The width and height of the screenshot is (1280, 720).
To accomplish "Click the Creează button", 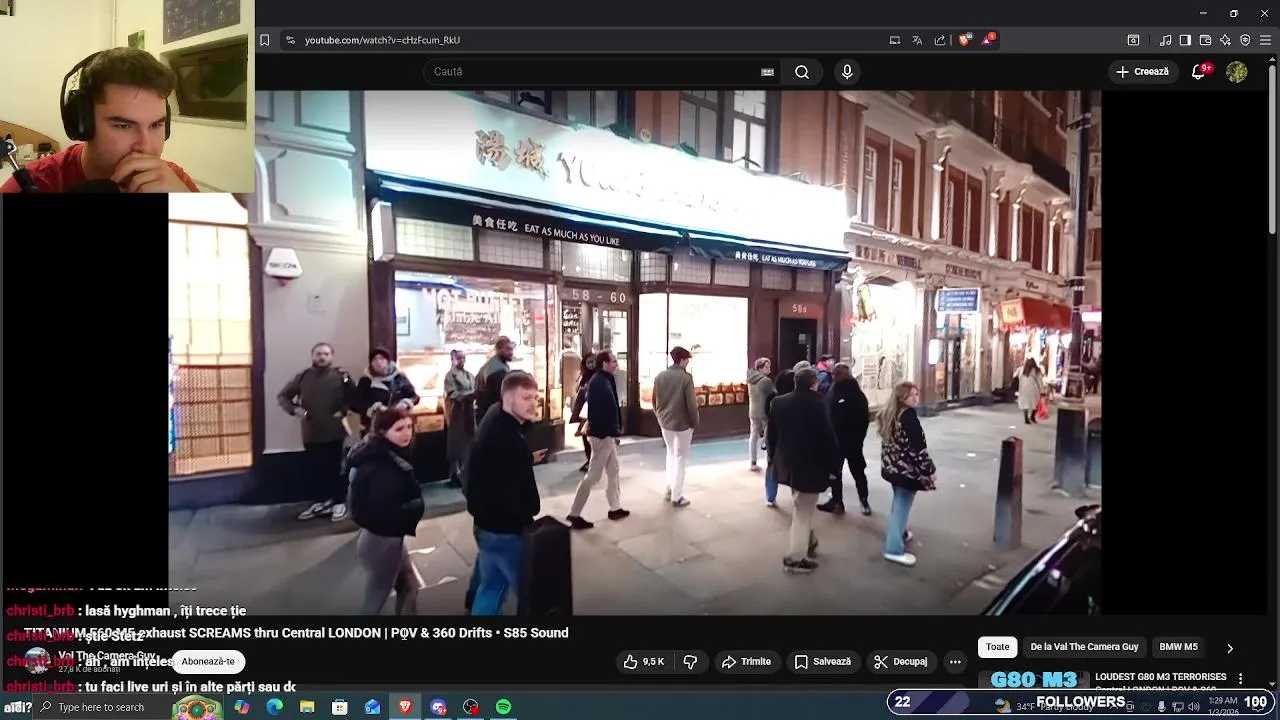I will point(1142,72).
